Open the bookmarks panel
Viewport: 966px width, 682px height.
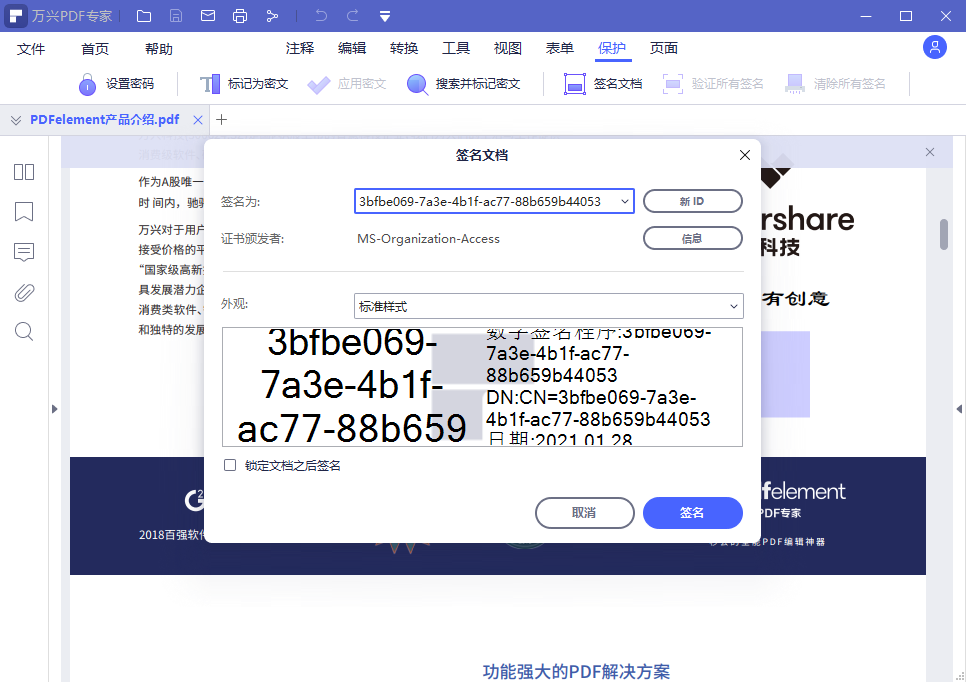(x=23, y=212)
